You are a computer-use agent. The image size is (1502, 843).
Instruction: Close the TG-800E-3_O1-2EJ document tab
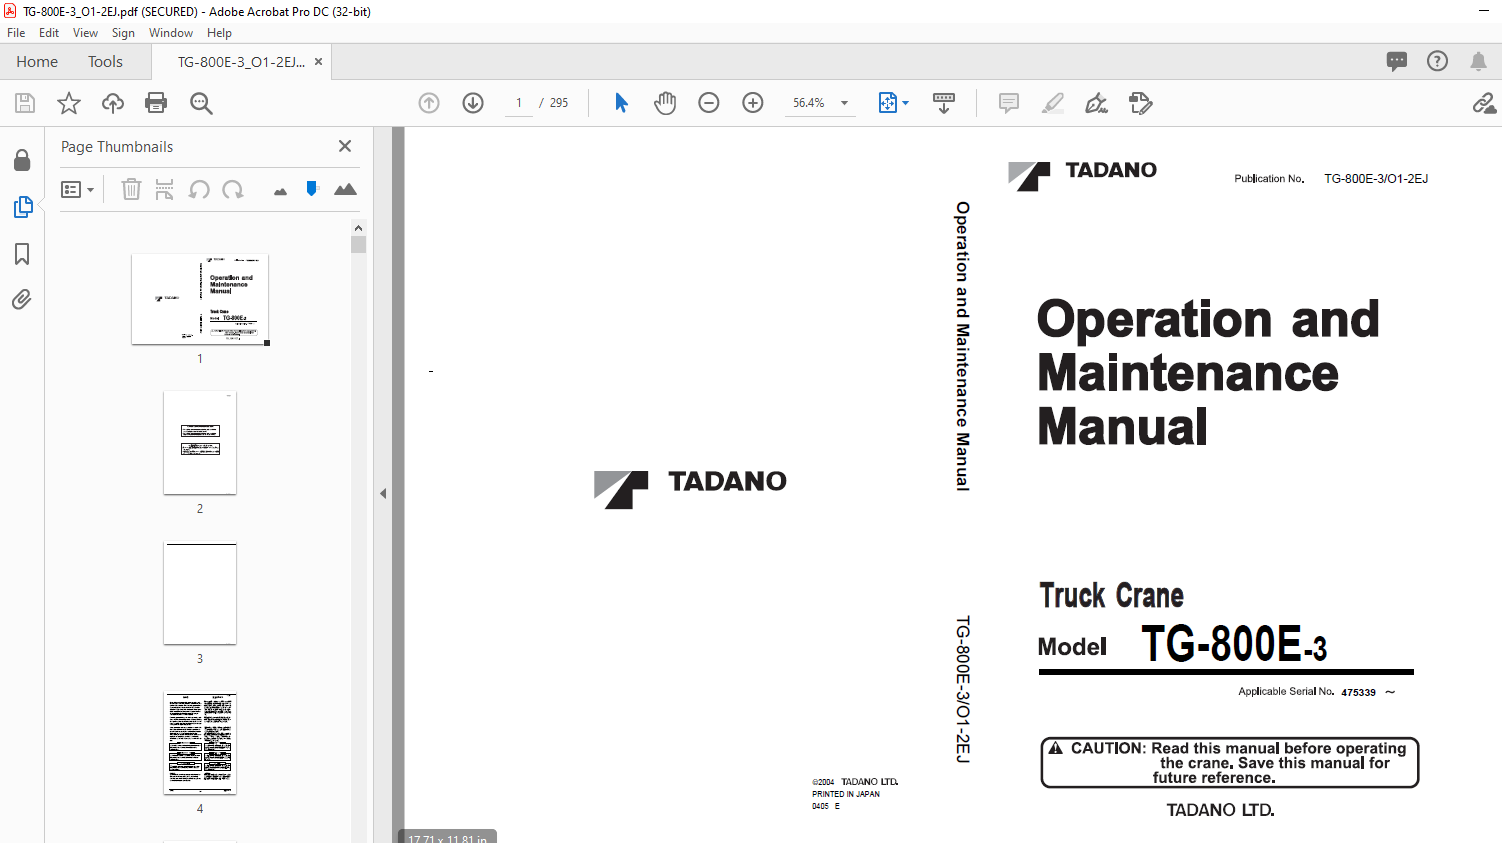[x=318, y=62]
